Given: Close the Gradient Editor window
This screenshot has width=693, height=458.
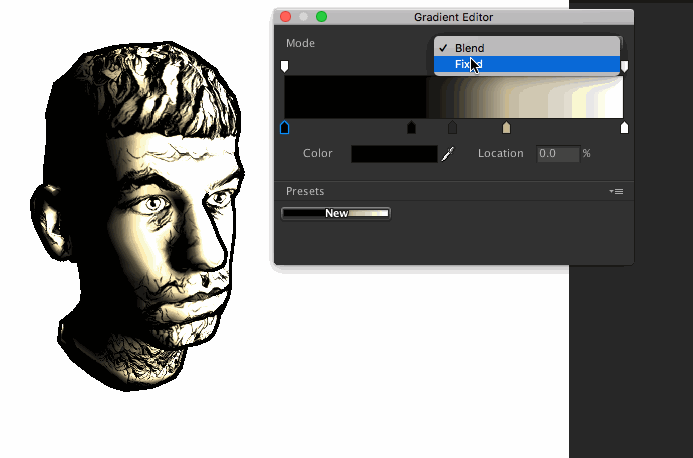Looking at the screenshot, I should pos(285,17).
